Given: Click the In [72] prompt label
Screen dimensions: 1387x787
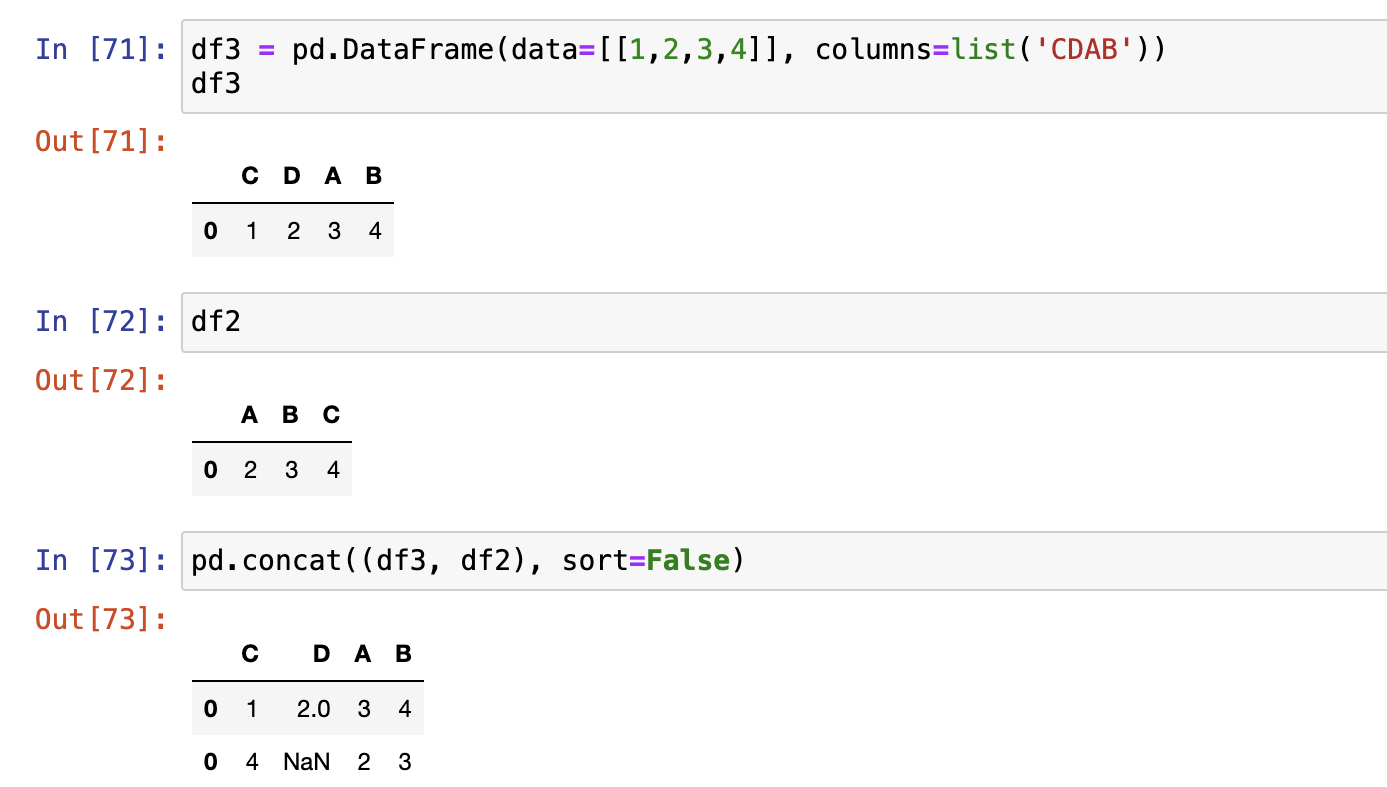Looking at the screenshot, I should tap(101, 322).
